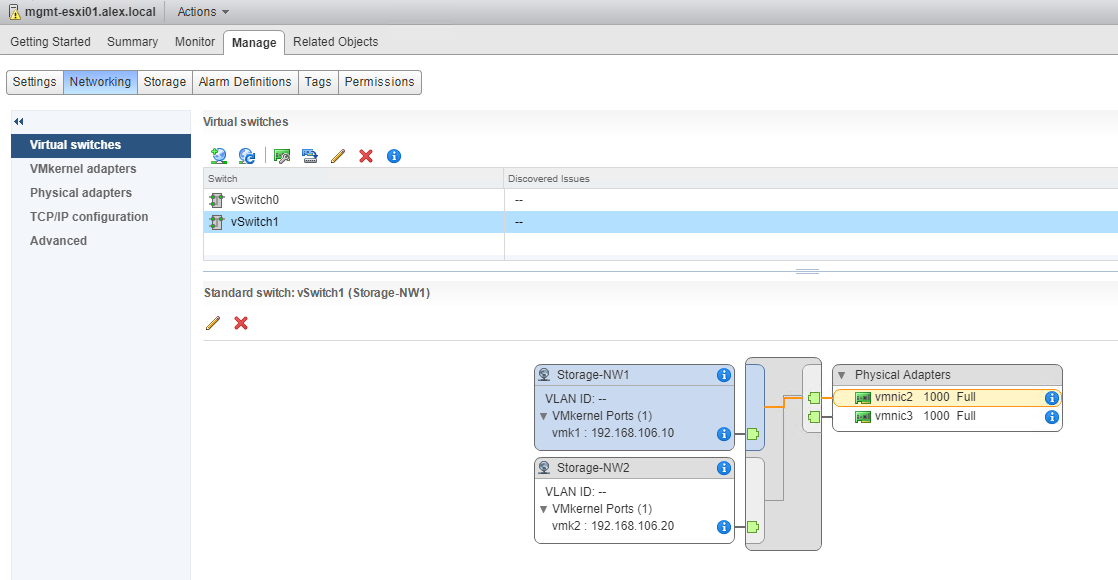
Task: Collapse VMkernel Ports under Storage-NW1
Action: pos(543,416)
